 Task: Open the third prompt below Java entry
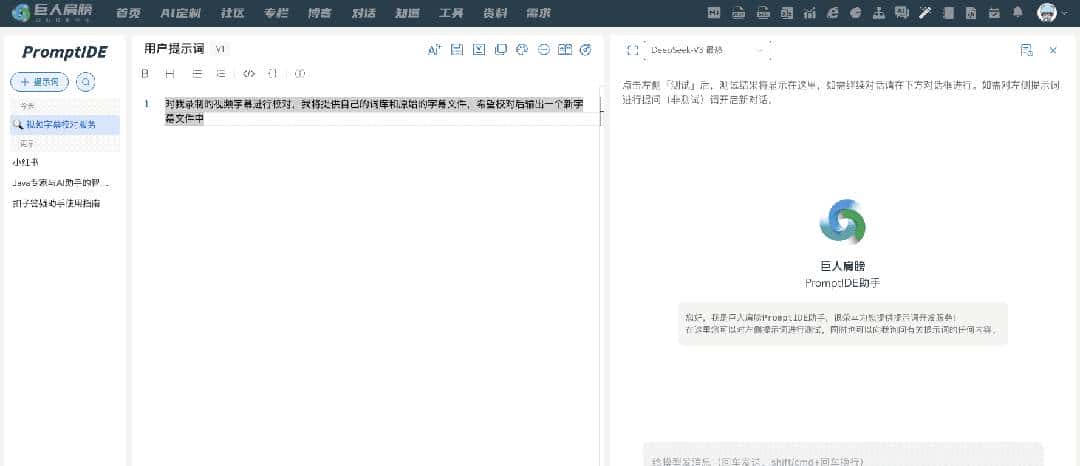(x=56, y=204)
